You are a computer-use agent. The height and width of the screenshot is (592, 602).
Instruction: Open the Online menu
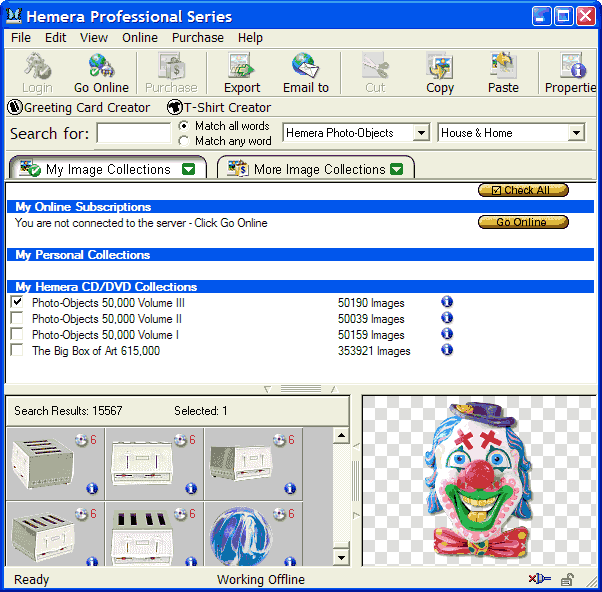tap(140, 38)
